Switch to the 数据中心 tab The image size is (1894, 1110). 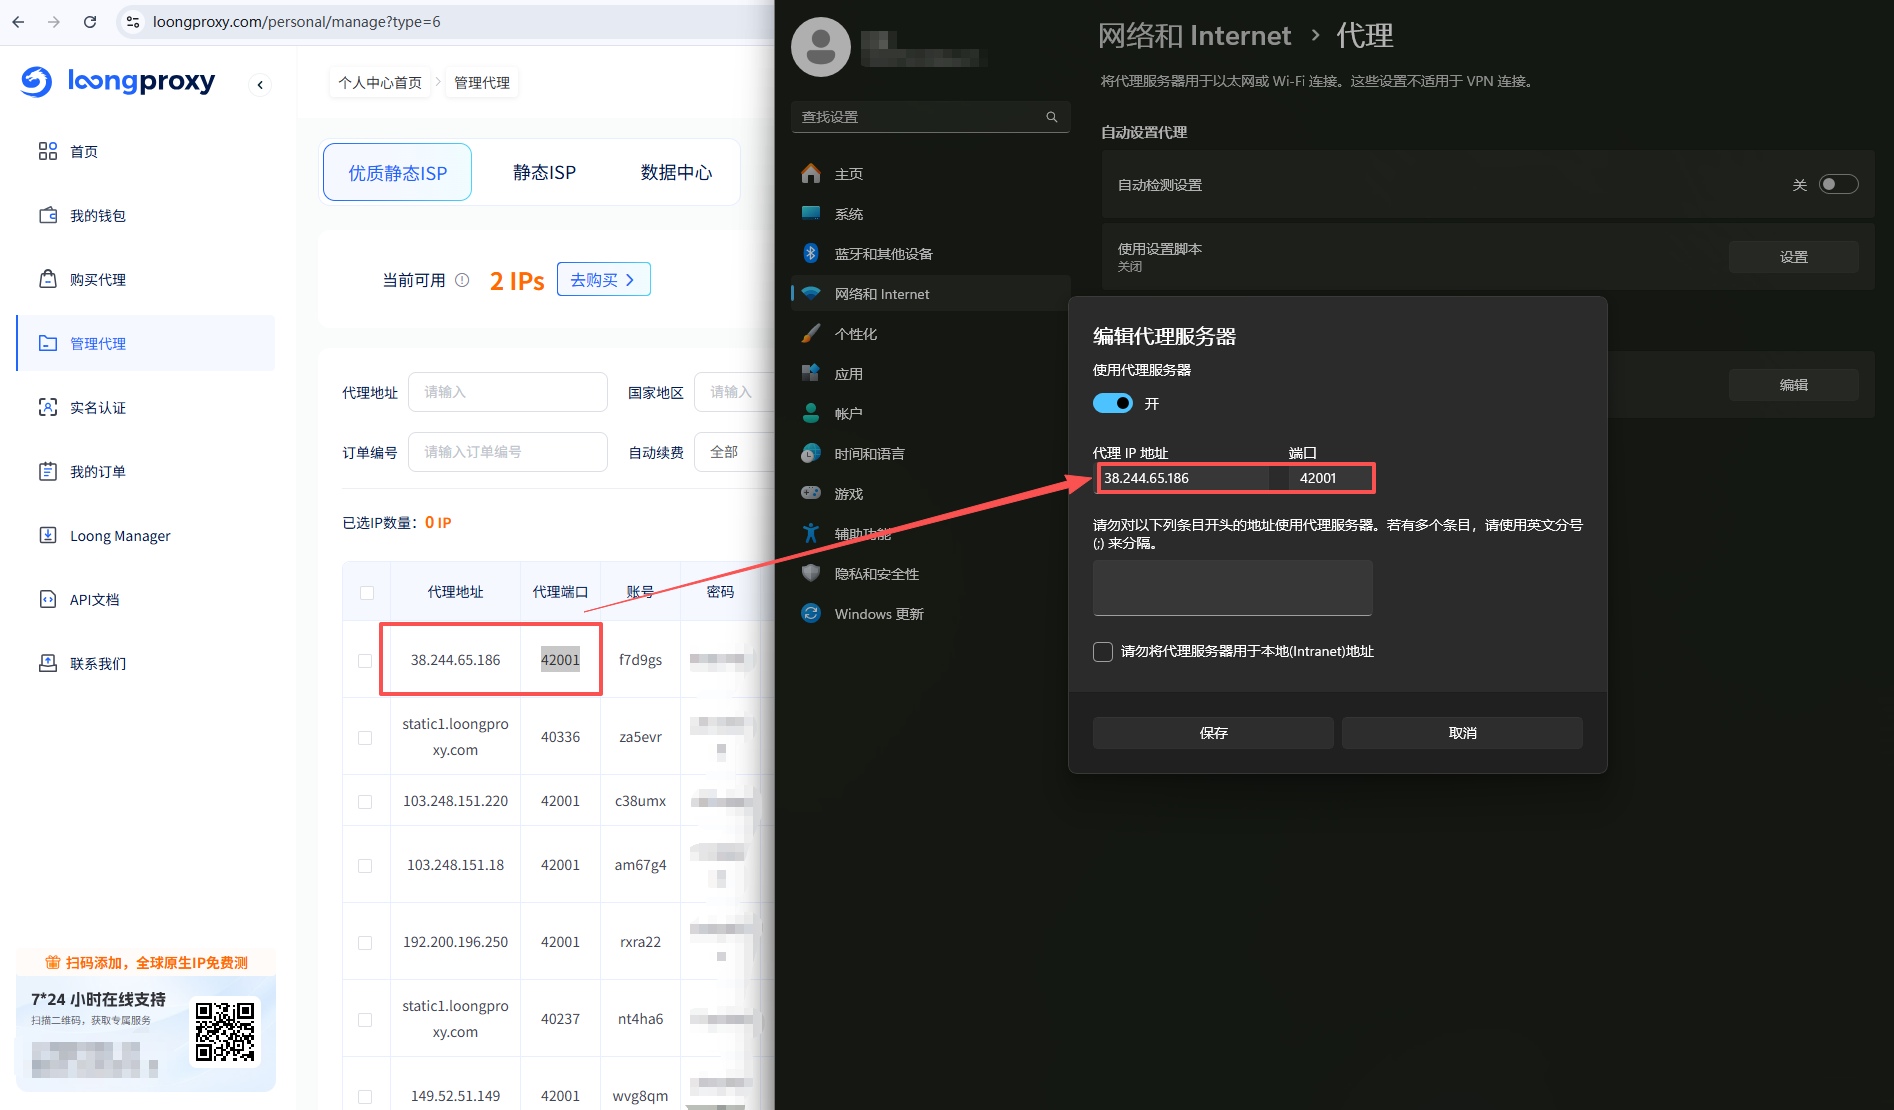[676, 173]
